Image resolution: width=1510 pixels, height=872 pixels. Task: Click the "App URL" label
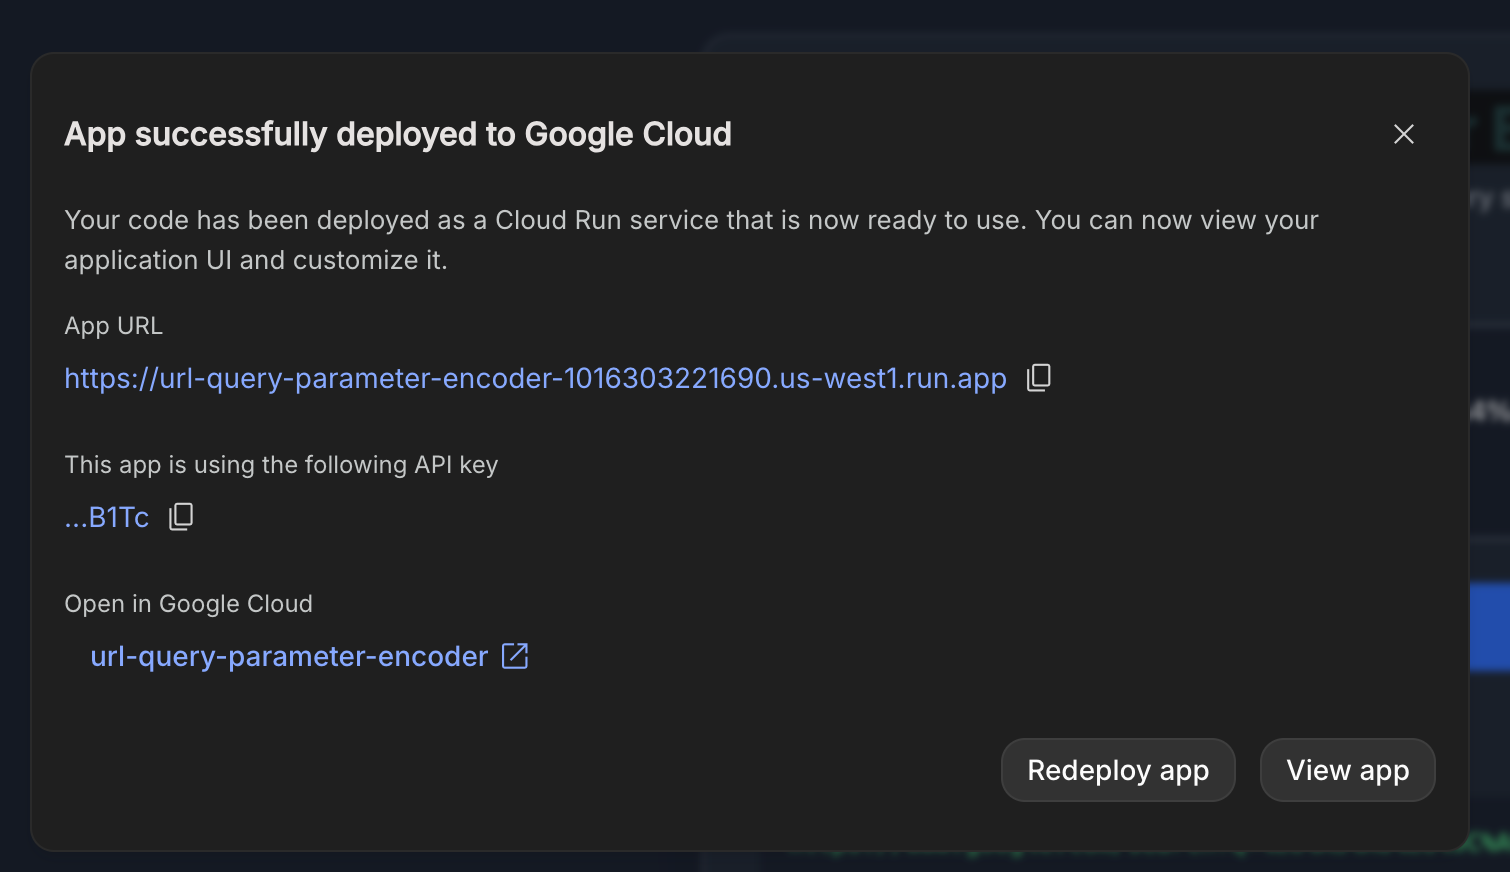pos(114,326)
